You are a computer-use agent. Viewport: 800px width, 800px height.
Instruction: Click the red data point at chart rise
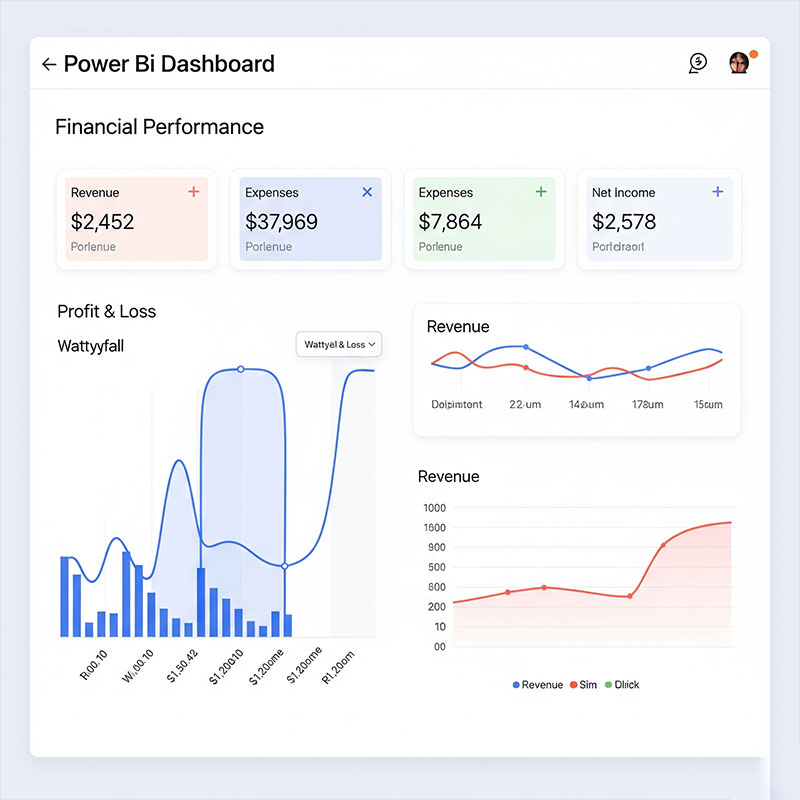click(663, 545)
